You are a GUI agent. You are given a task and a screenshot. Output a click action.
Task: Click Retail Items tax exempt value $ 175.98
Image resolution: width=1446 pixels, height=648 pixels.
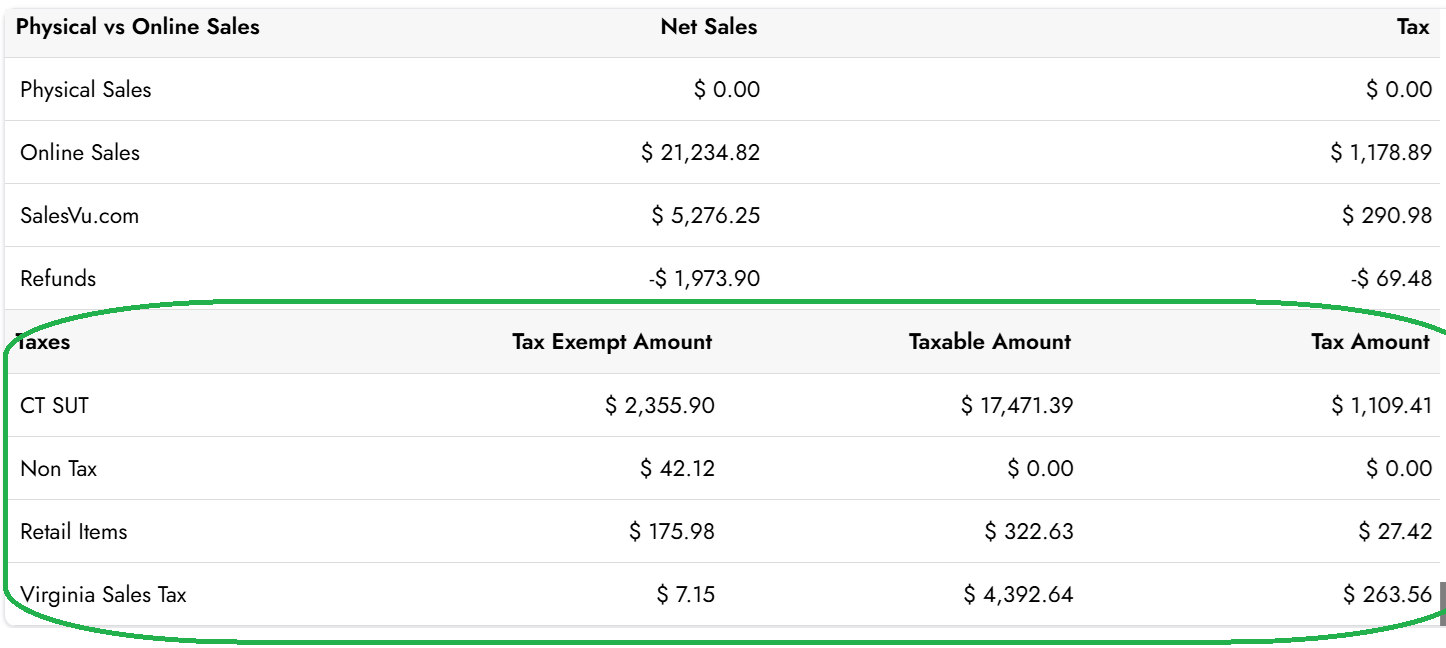672,532
